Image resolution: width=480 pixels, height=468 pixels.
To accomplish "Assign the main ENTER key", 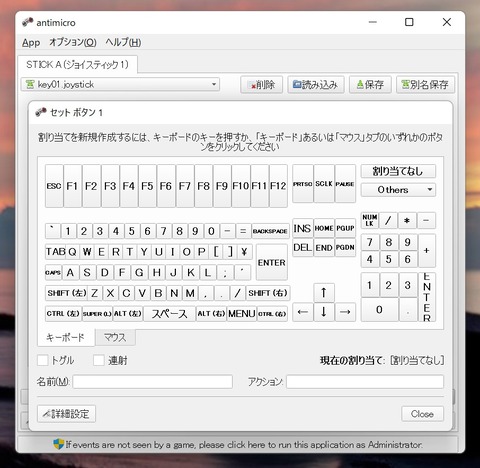I will 272,262.
